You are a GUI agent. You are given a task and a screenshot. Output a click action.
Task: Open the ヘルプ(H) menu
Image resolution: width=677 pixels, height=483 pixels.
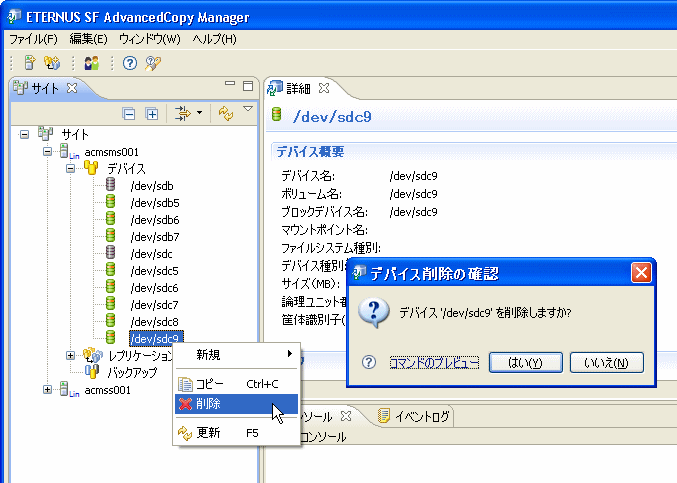pyautogui.click(x=214, y=39)
